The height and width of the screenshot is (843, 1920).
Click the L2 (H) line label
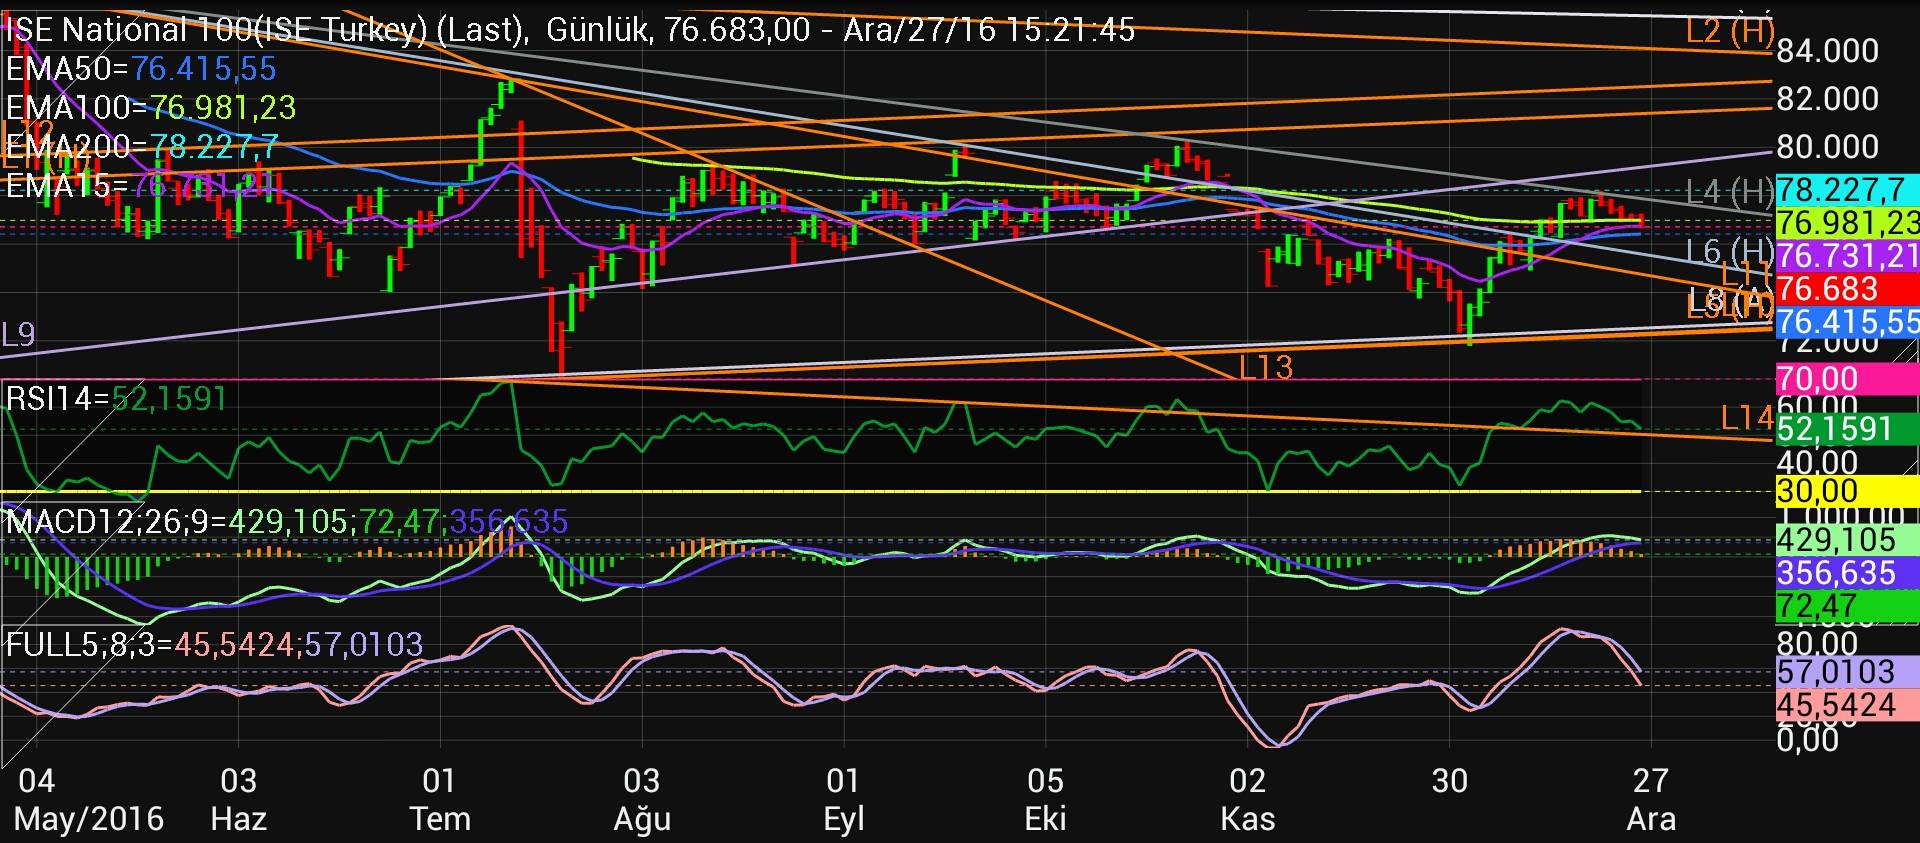[x=1729, y=30]
